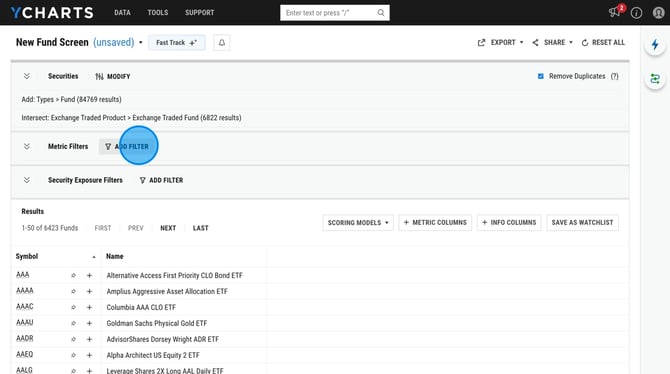Select Columbia AAA CLO ETF name

pyautogui.click(x=141, y=307)
